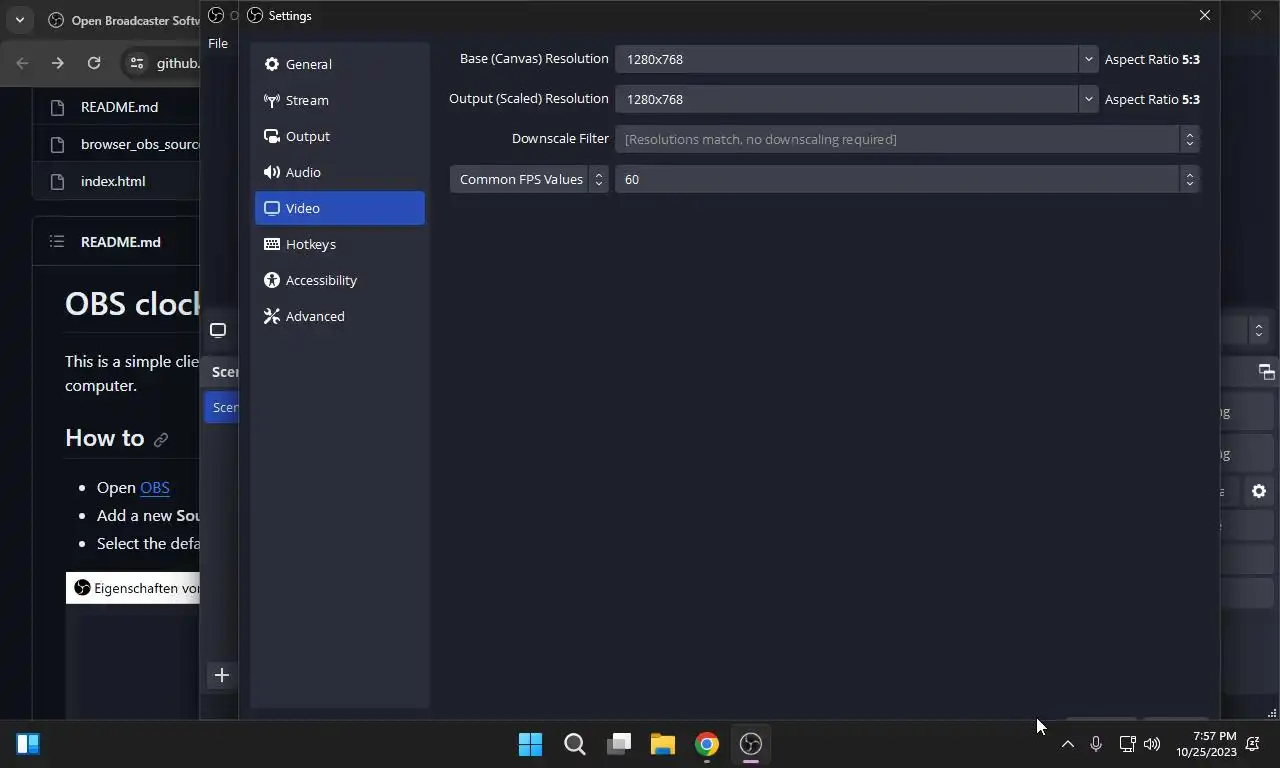Open the File menu in OBS
The height and width of the screenshot is (768, 1280).
pyautogui.click(x=218, y=43)
